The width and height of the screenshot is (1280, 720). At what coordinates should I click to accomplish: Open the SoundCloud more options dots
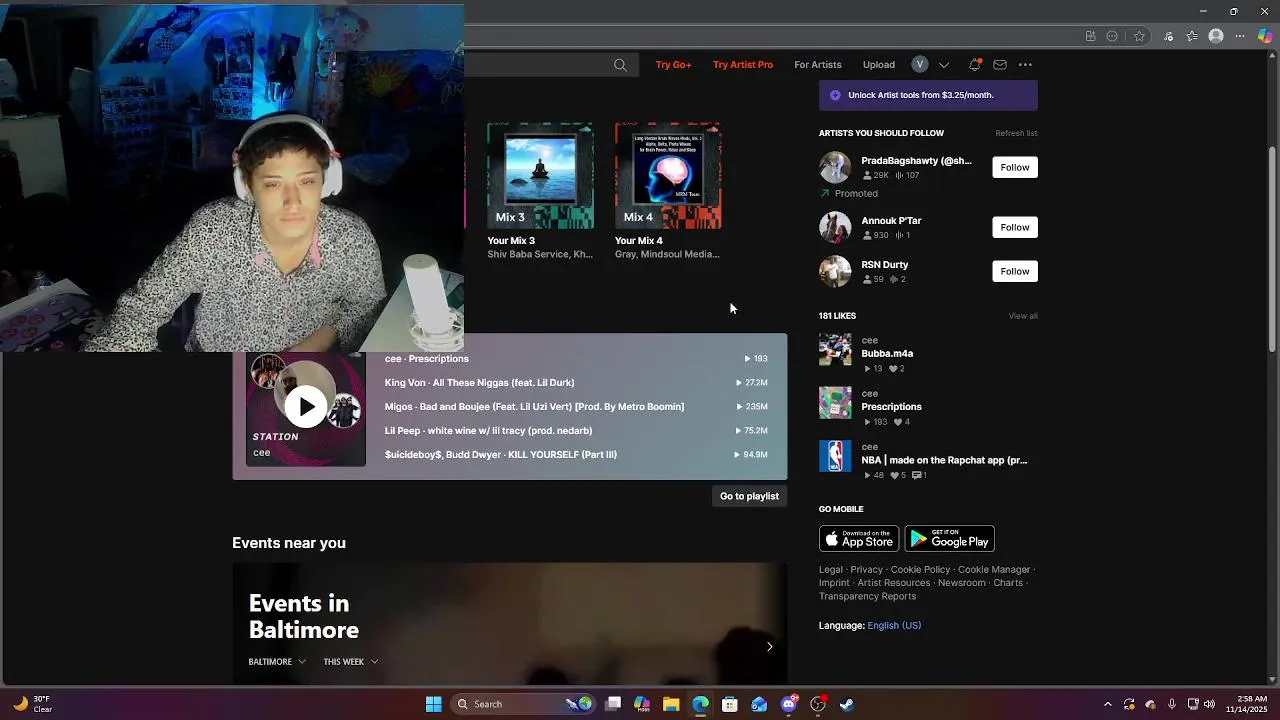[1025, 65]
